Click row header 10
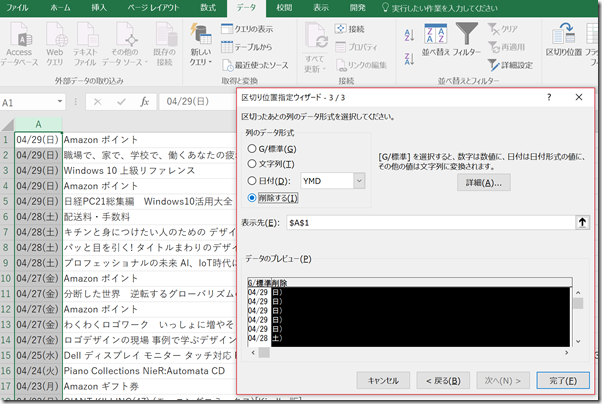This screenshot has height=404, width=602. [6, 278]
